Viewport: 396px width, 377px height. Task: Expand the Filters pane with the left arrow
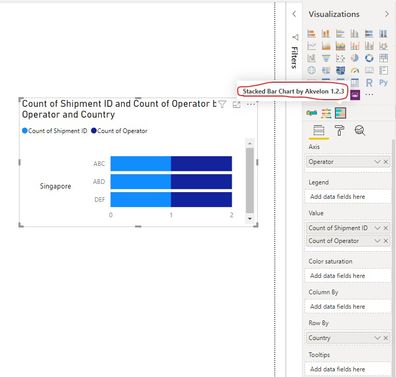(294, 14)
